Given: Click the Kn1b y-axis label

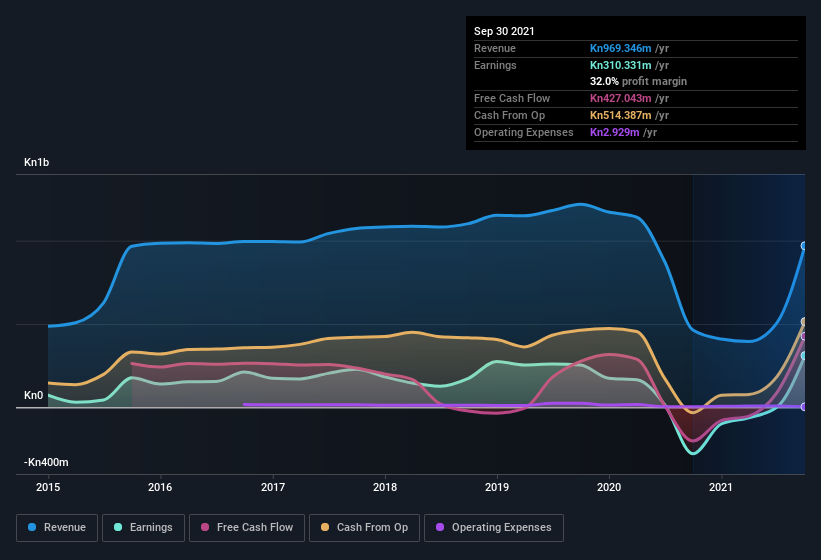Looking at the screenshot, I should [x=37, y=162].
